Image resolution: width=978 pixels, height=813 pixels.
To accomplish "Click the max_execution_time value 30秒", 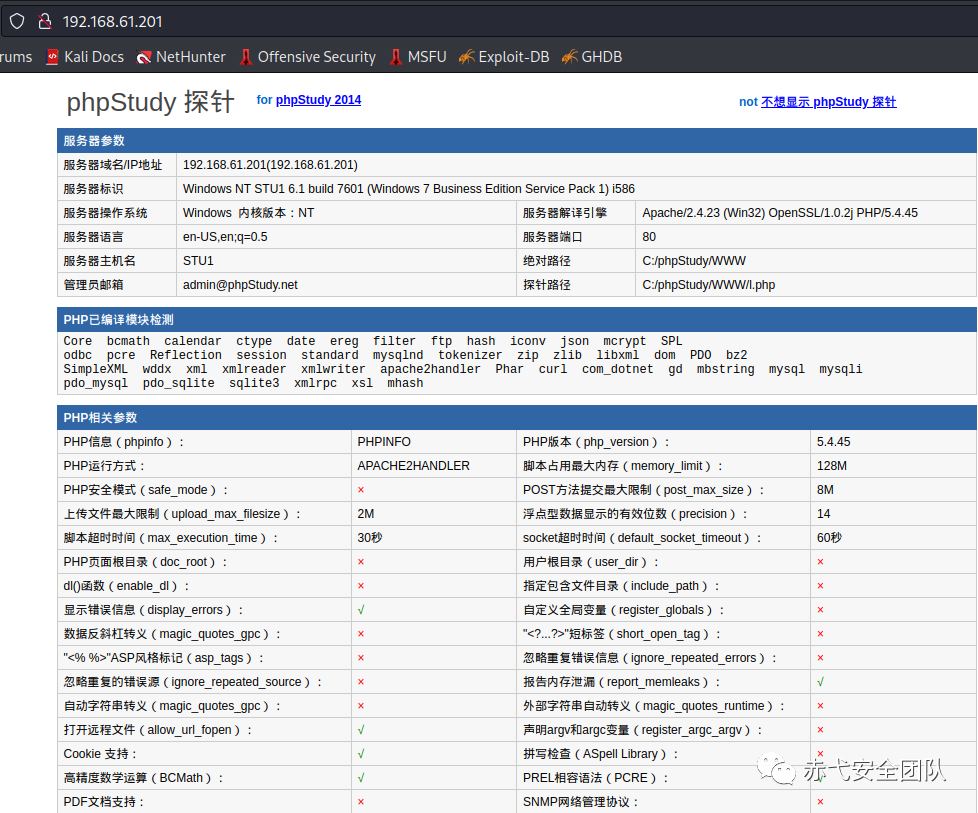I will 370,538.
